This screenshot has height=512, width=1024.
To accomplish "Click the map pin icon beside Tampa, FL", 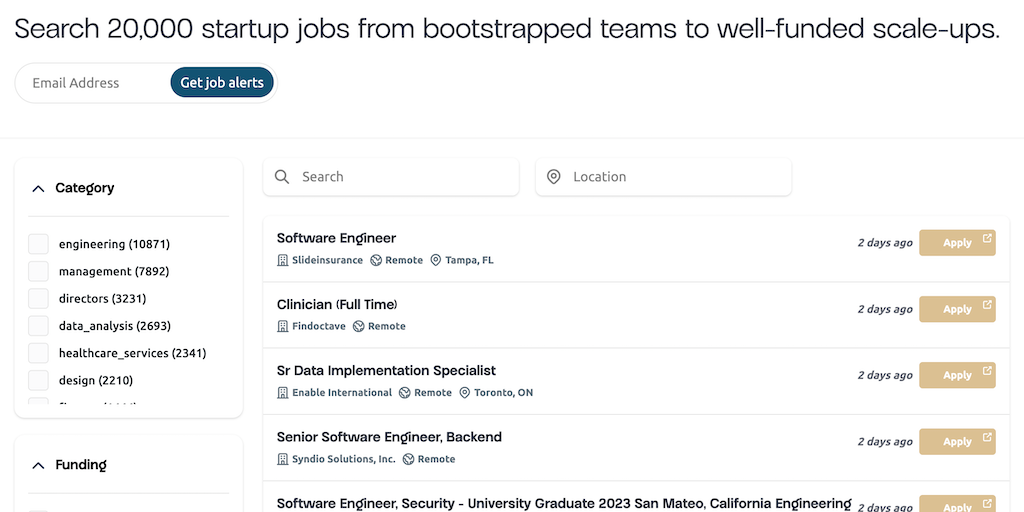I will pos(436,260).
